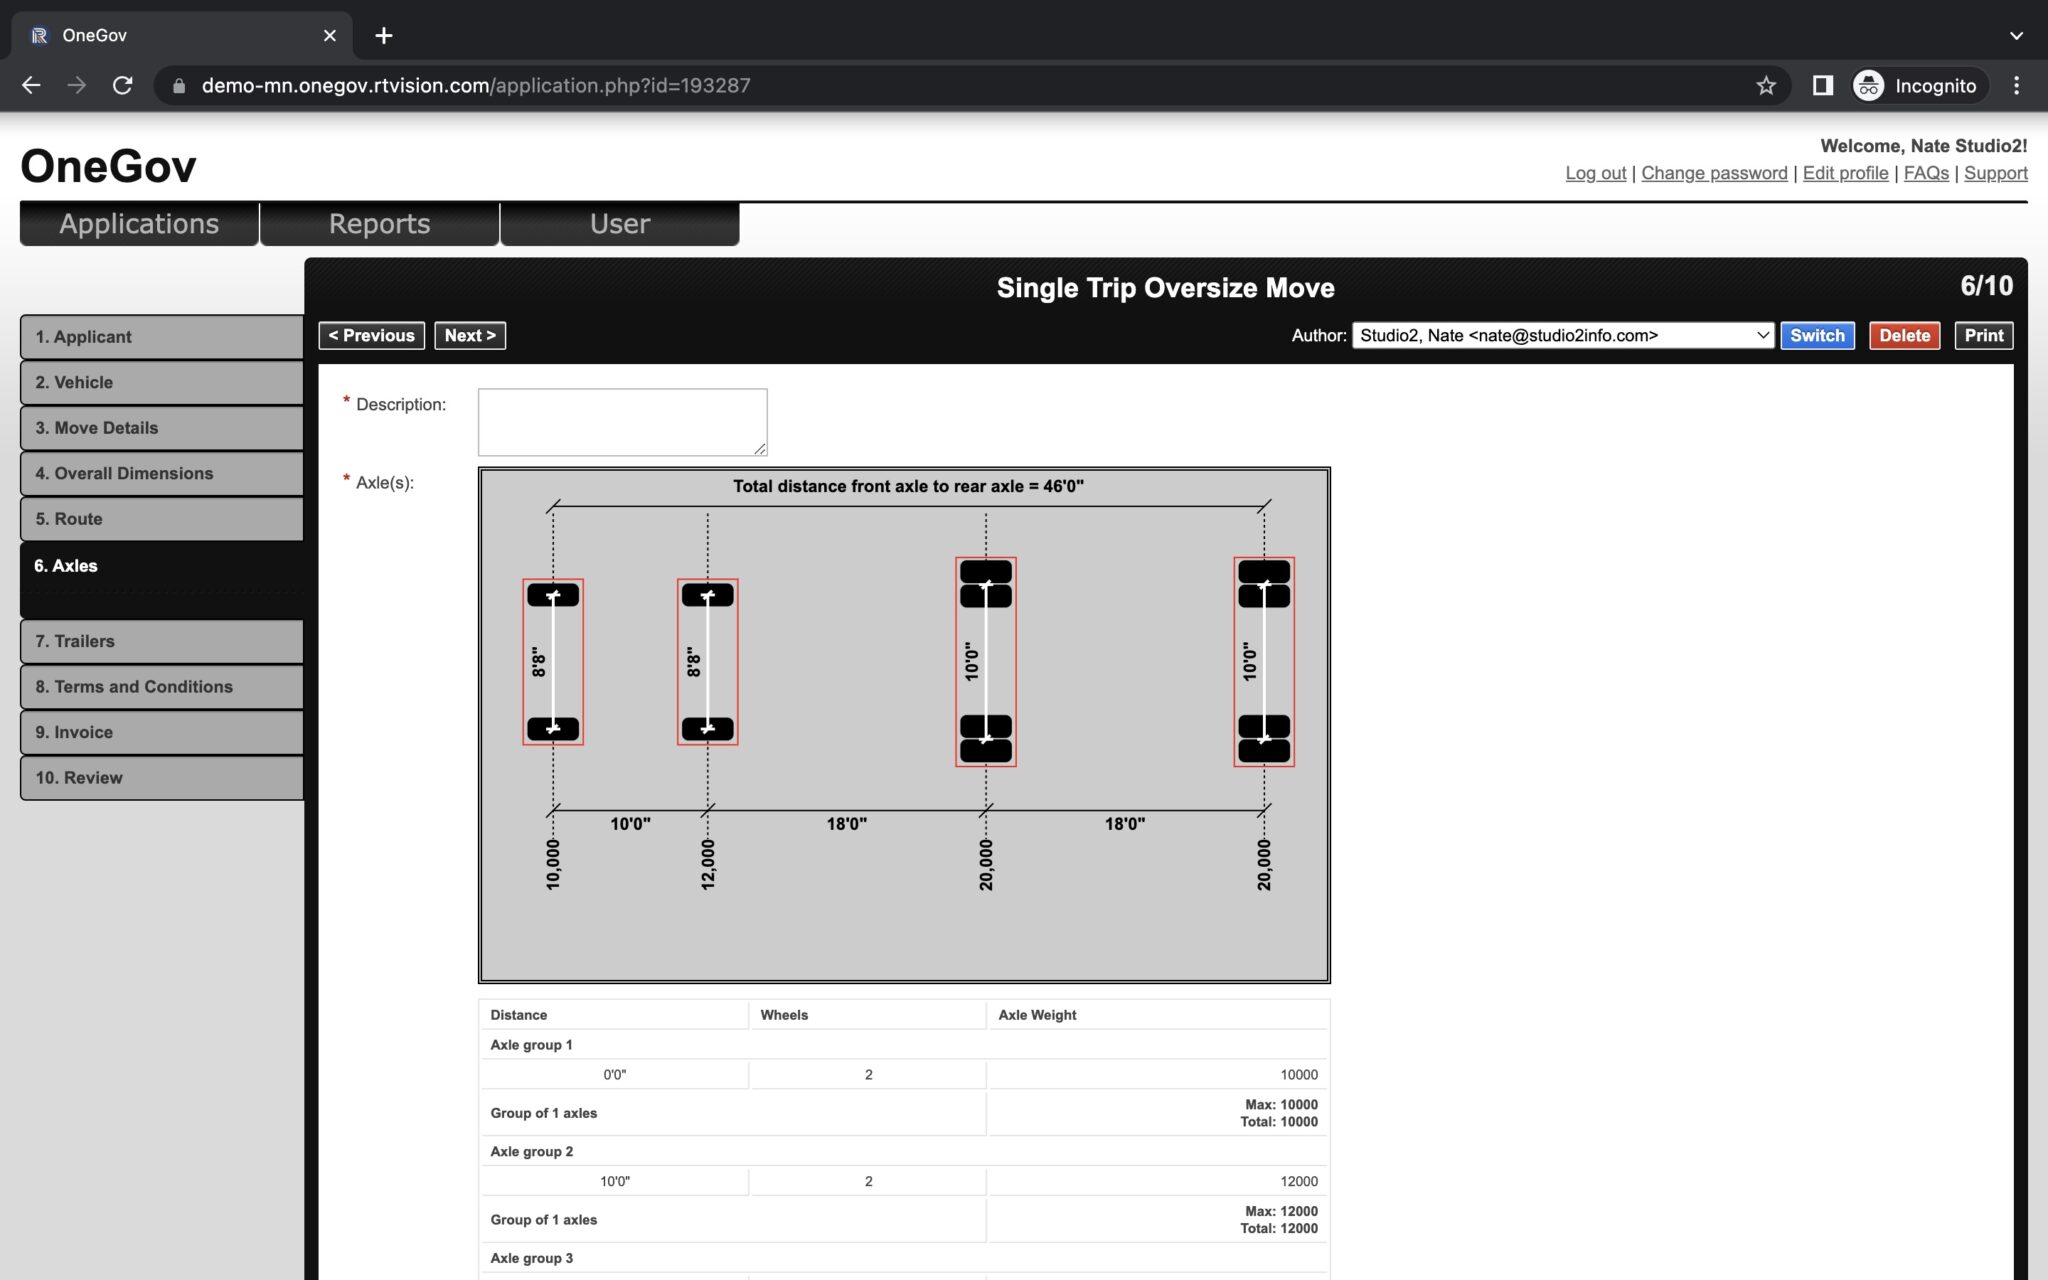Delete the application

tap(1904, 335)
